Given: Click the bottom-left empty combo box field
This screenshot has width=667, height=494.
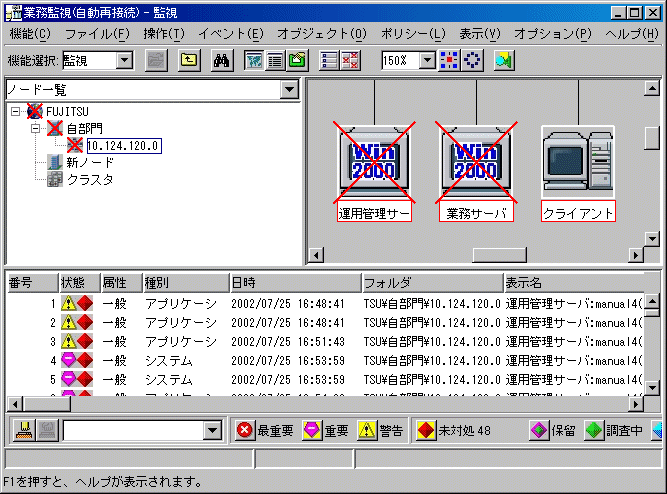Looking at the screenshot, I should [x=134, y=431].
